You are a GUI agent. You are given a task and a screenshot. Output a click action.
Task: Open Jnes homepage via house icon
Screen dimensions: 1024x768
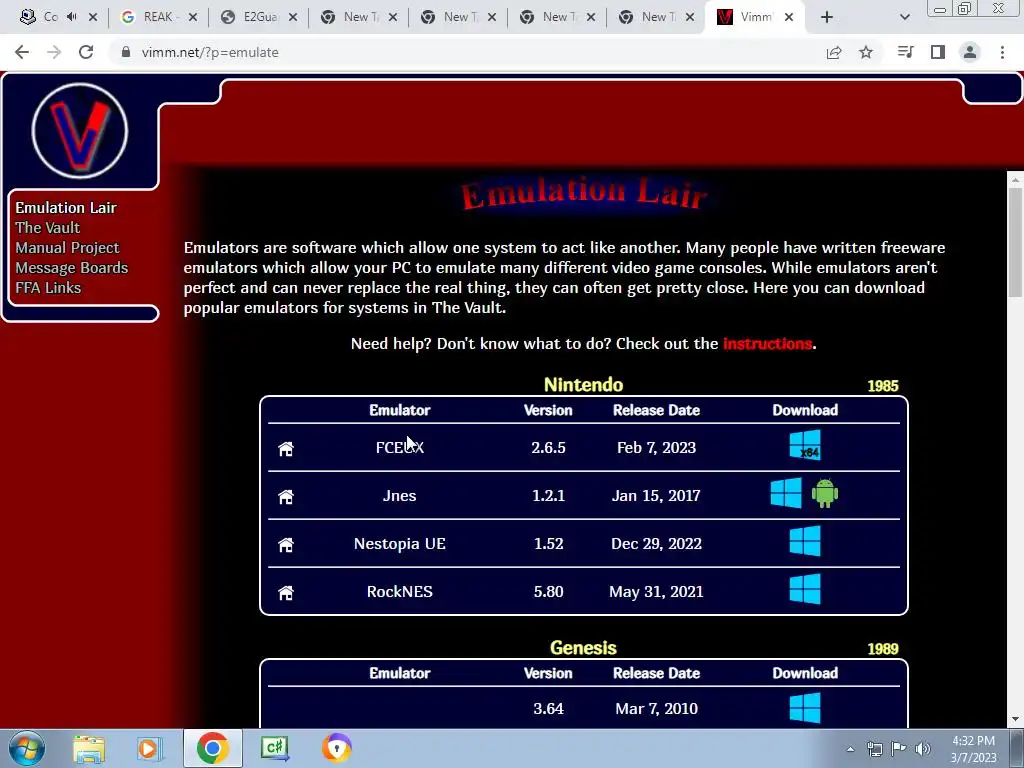click(x=286, y=496)
